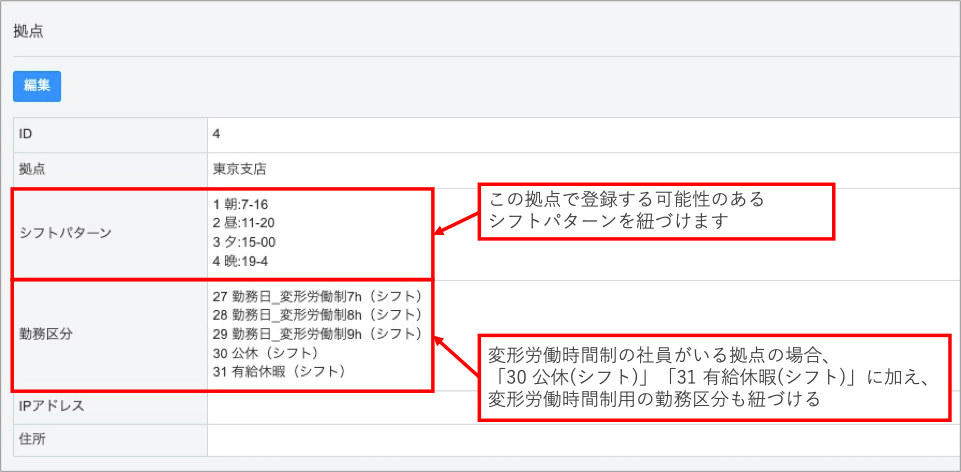This screenshot has width=961, height=472.
Task: Click the 変形労働時間制 annotation callout box
Action: (713, 376)
